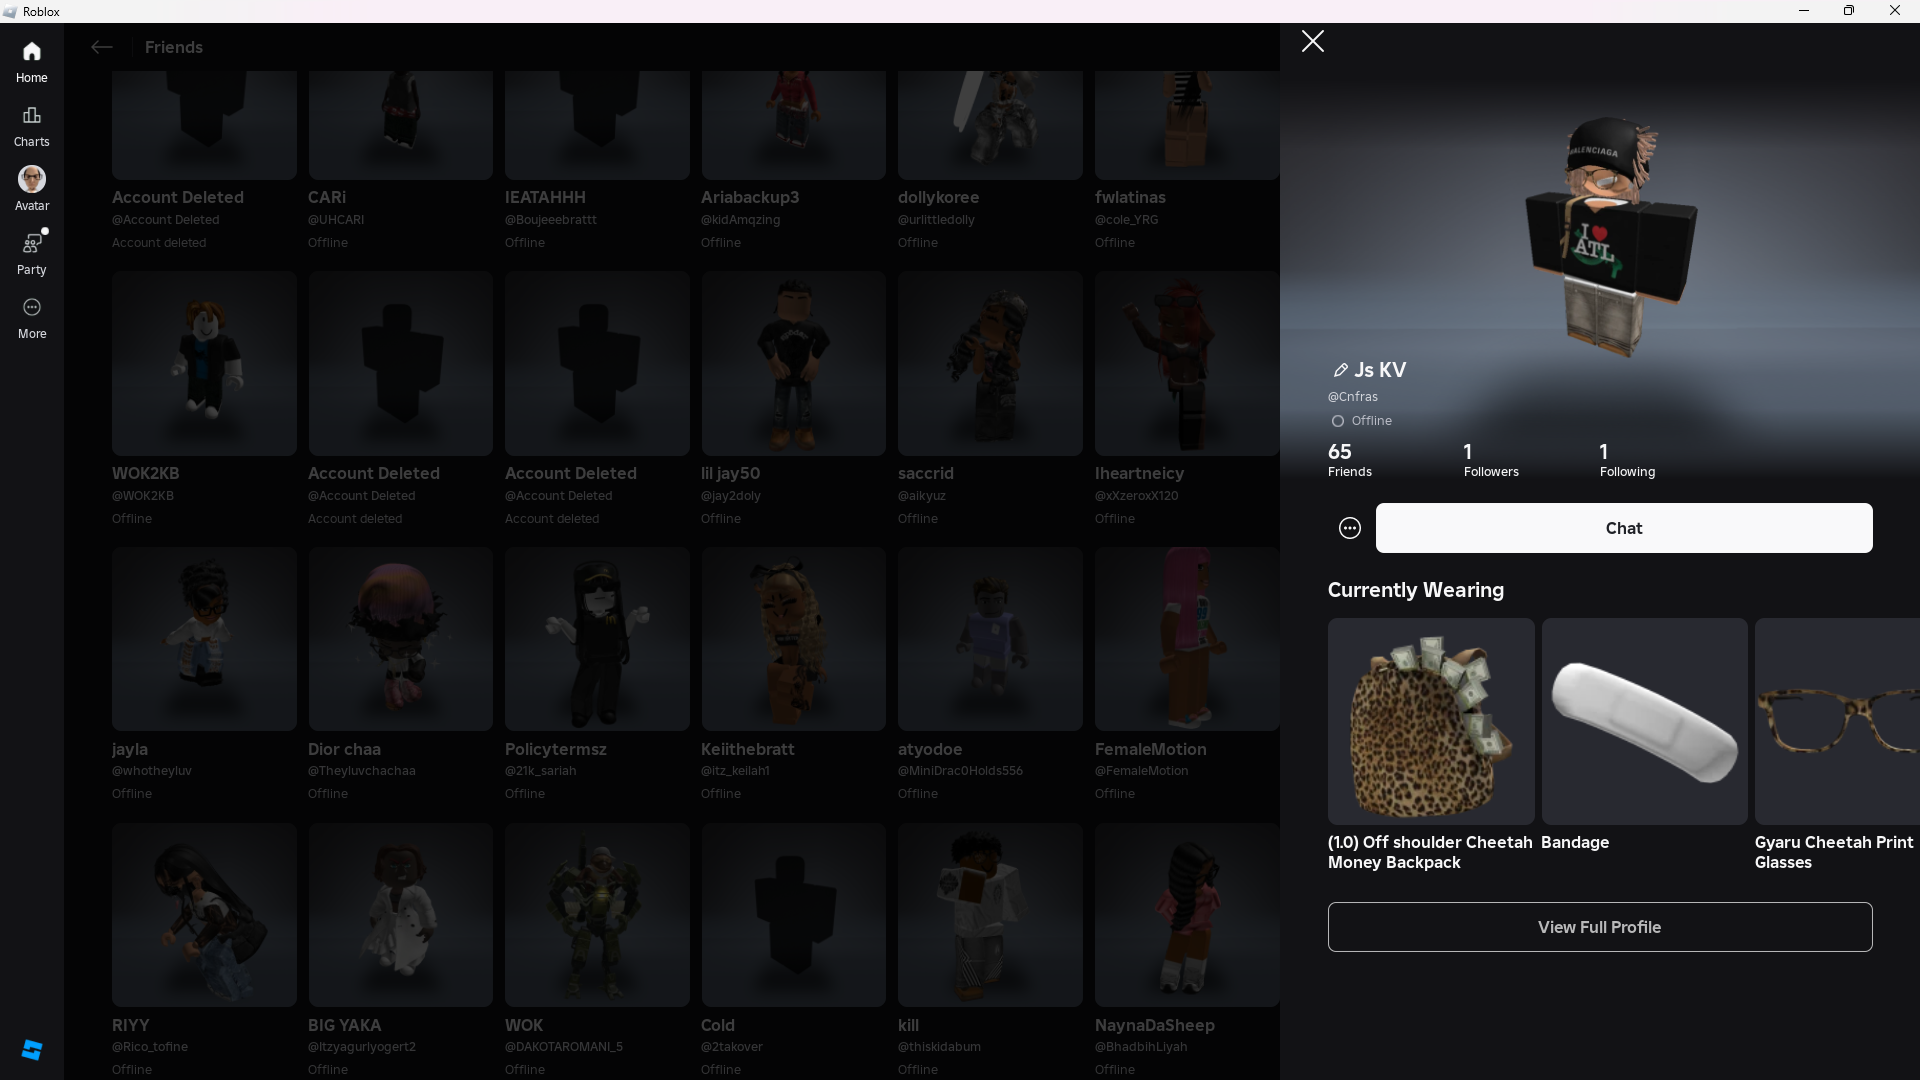
Task: Open the more options button beside Chat
Action: [x=1349, y=528]
